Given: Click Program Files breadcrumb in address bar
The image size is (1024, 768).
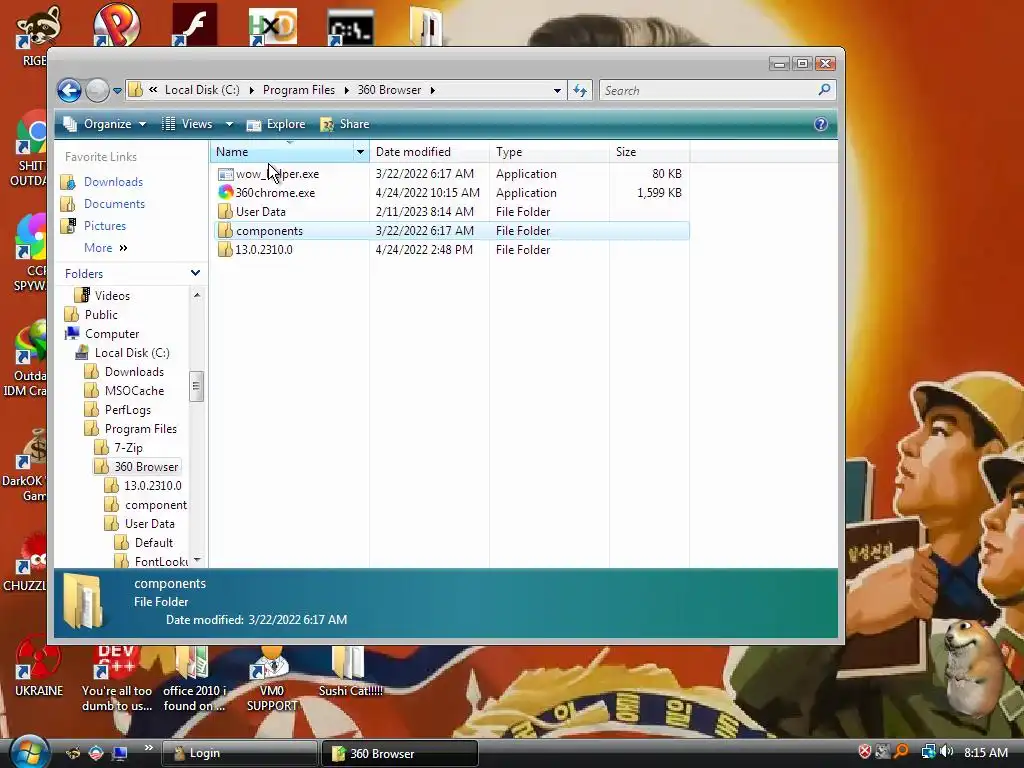Looking at the screenshot, I should (298, 90).
